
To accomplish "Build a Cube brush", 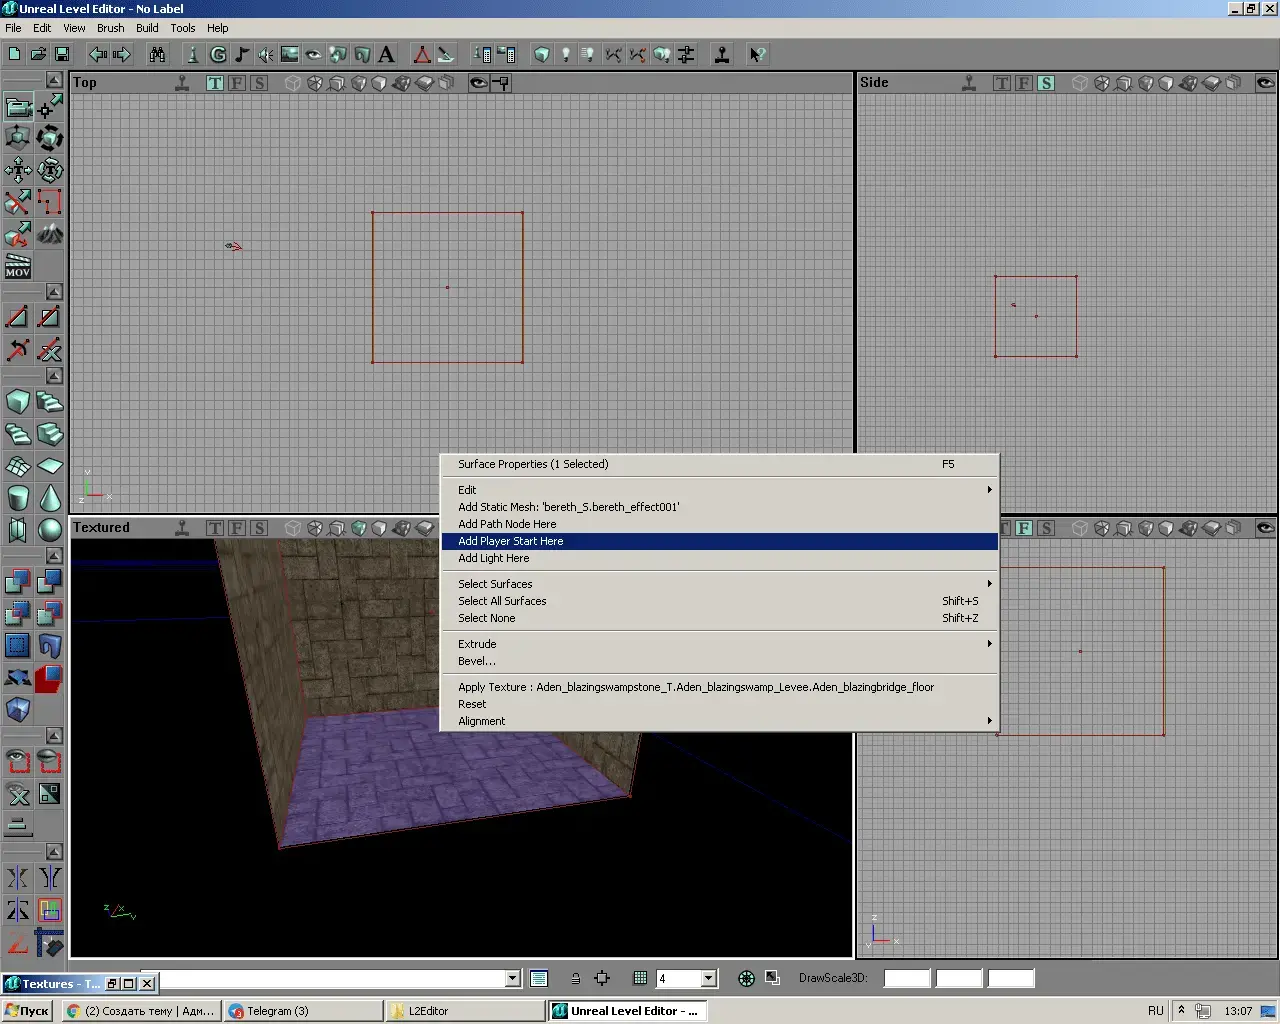I will 18,402.
